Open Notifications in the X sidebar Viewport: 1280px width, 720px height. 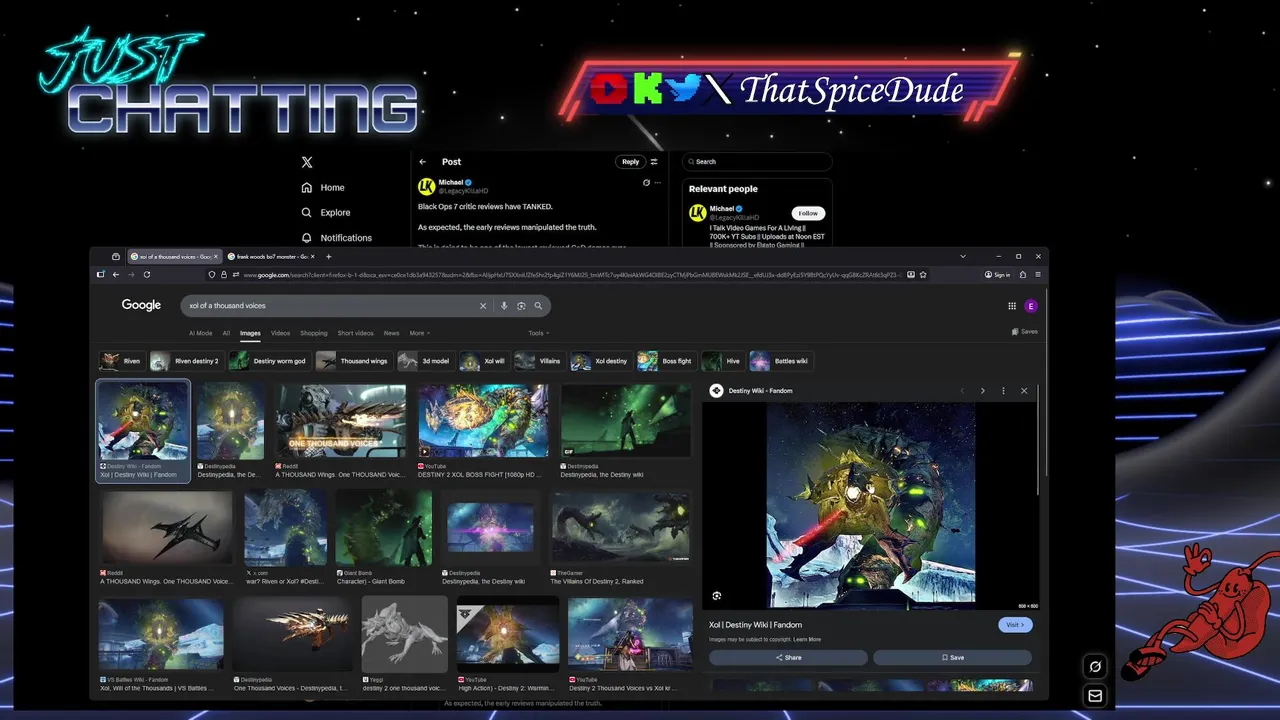pos(337,238)
